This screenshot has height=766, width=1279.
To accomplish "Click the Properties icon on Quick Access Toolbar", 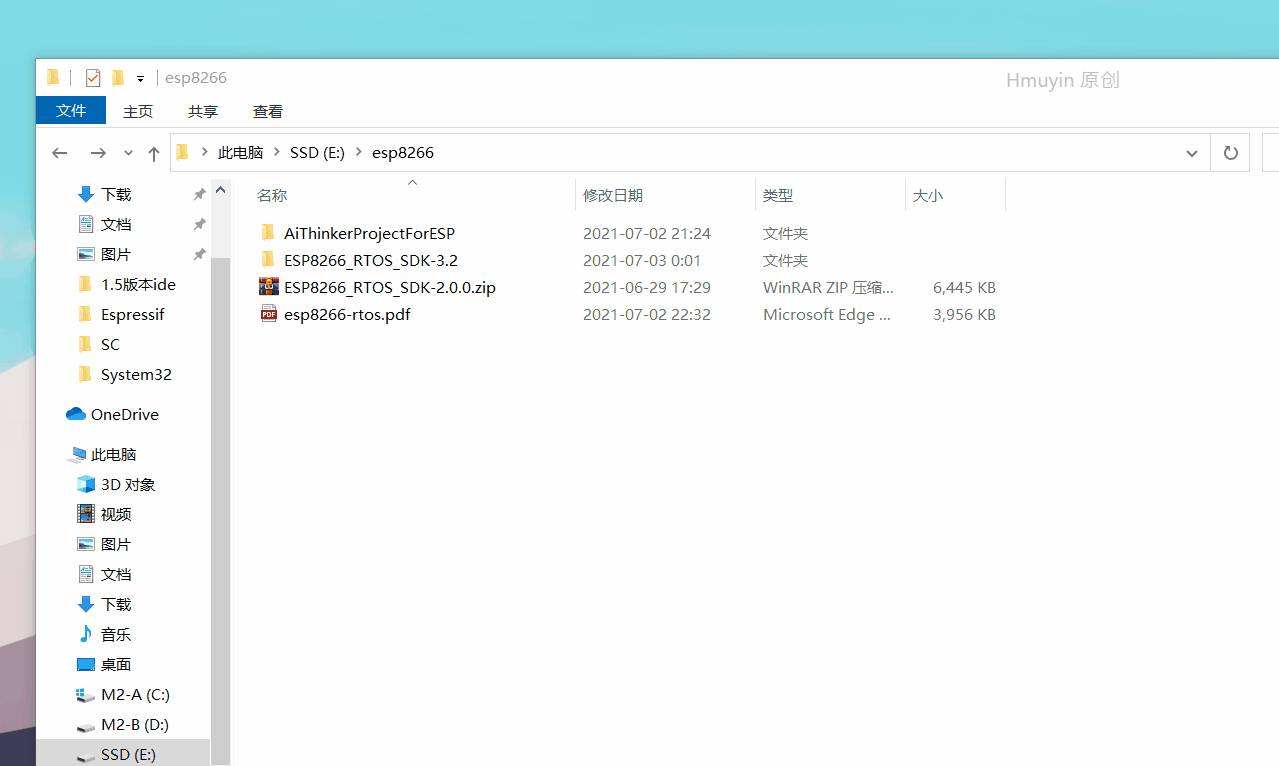I will 92,77.
